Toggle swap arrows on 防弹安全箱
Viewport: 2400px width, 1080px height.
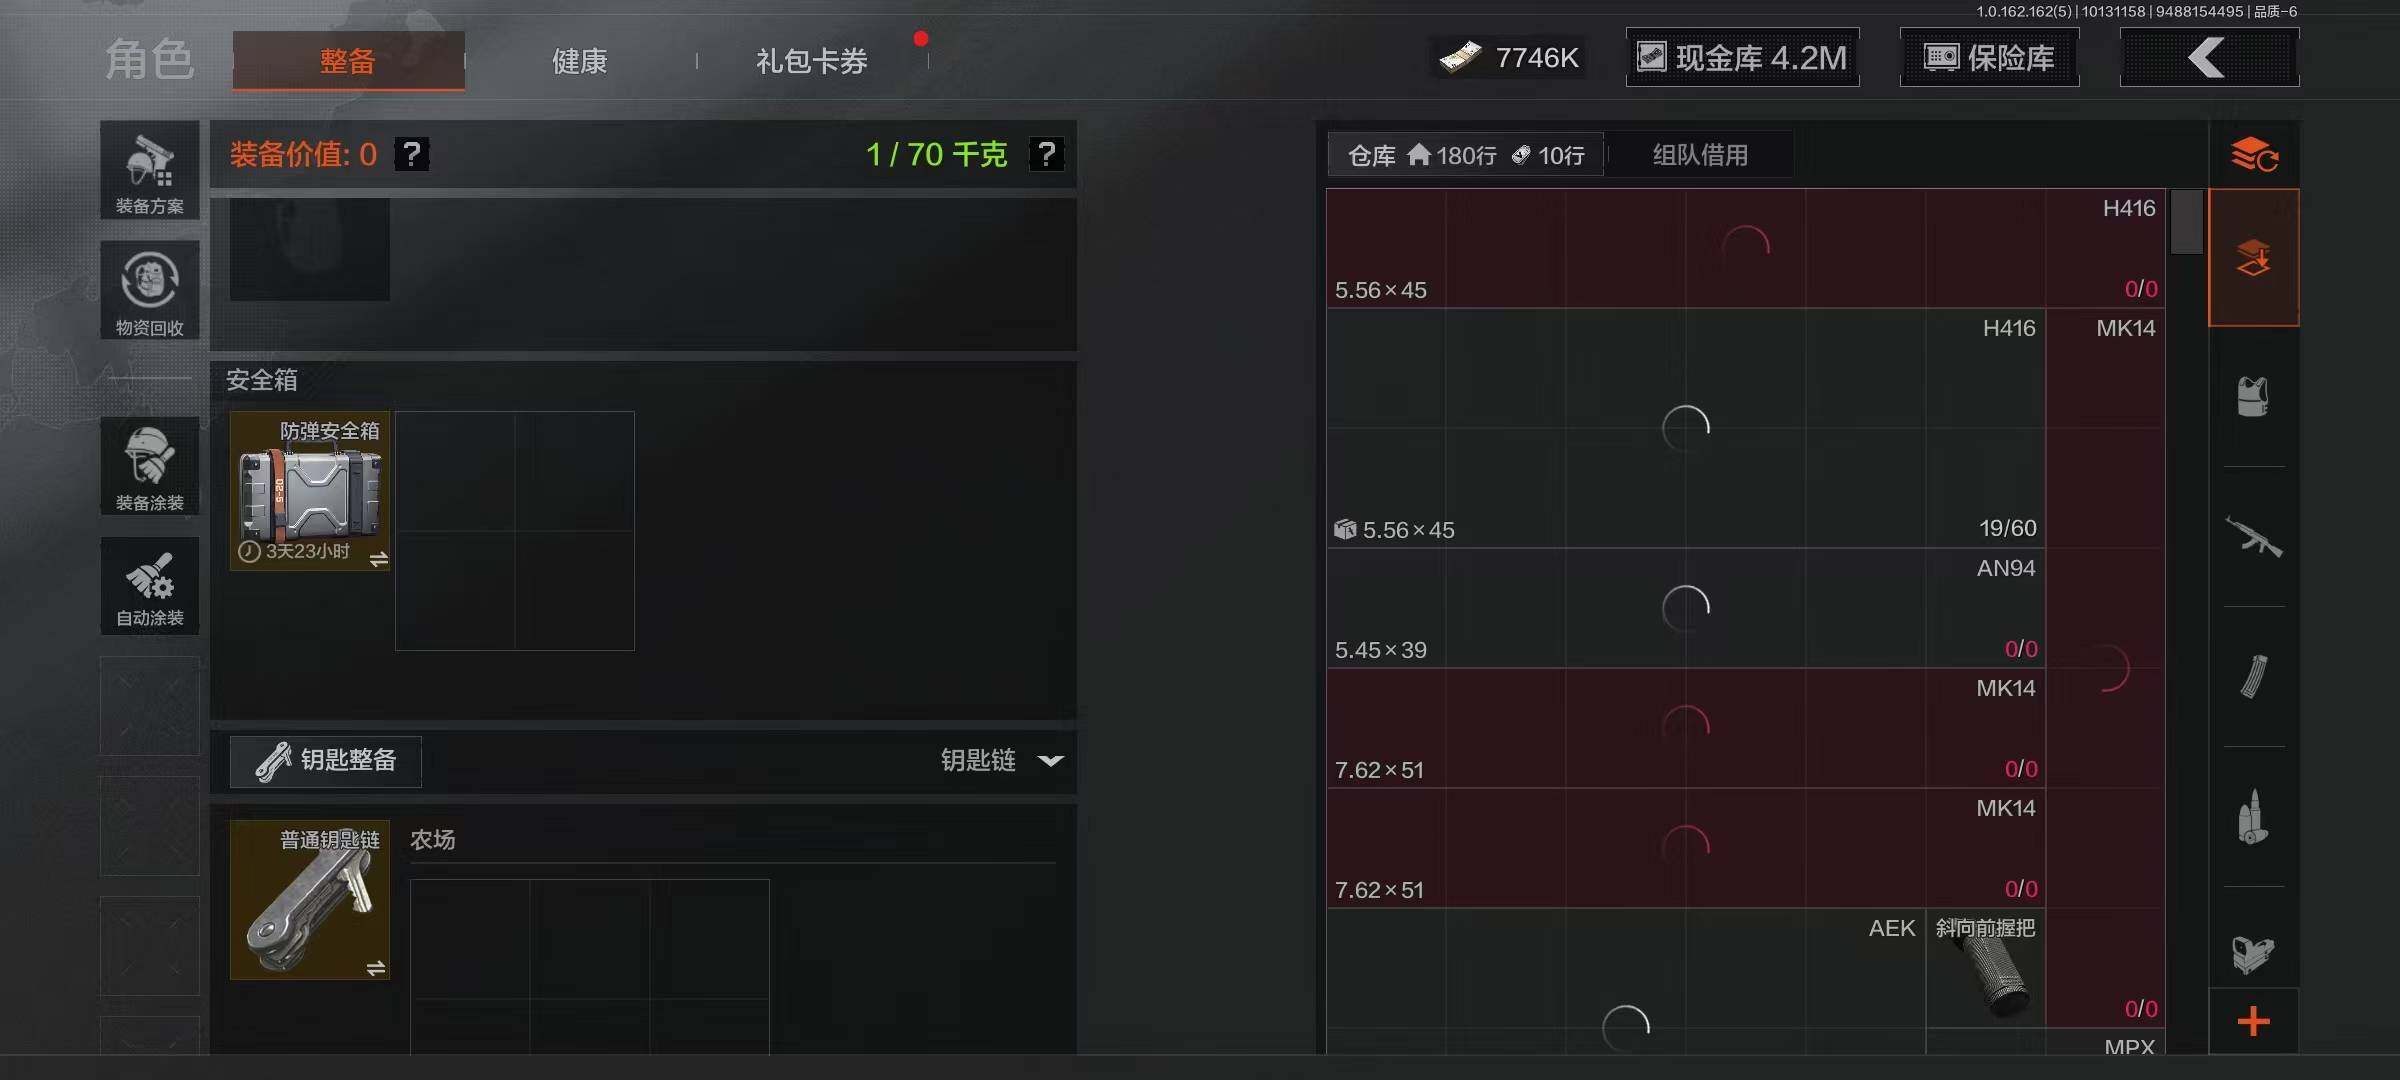coord(378,559)
